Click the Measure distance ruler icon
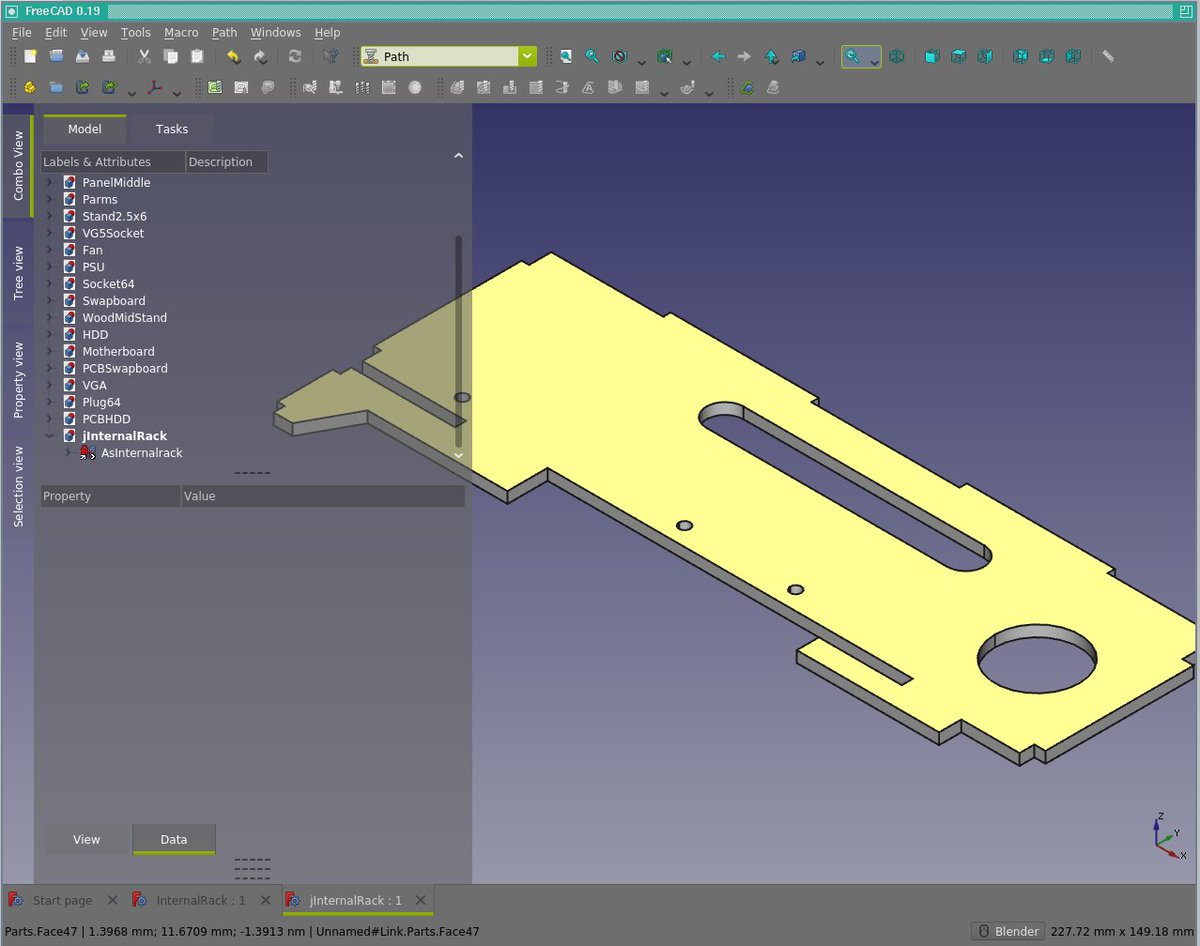The image size is (1200, 946). pyautogui.click(x=1108, y=57)
